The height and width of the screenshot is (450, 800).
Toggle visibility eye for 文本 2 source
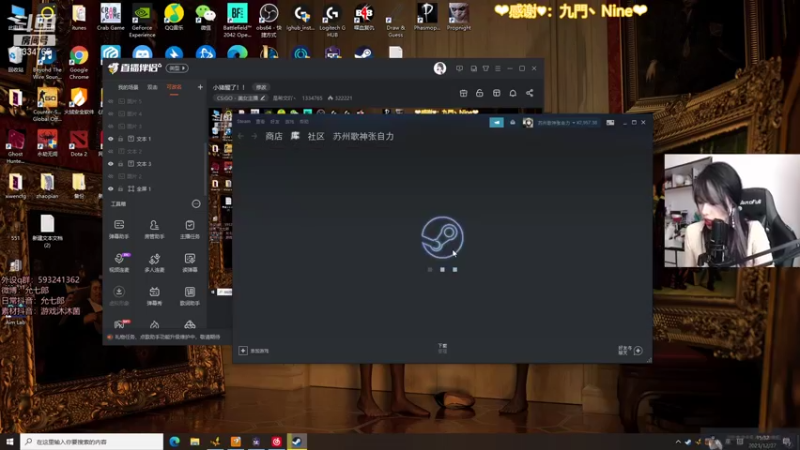pyautogui.click(x=111, y=151)
